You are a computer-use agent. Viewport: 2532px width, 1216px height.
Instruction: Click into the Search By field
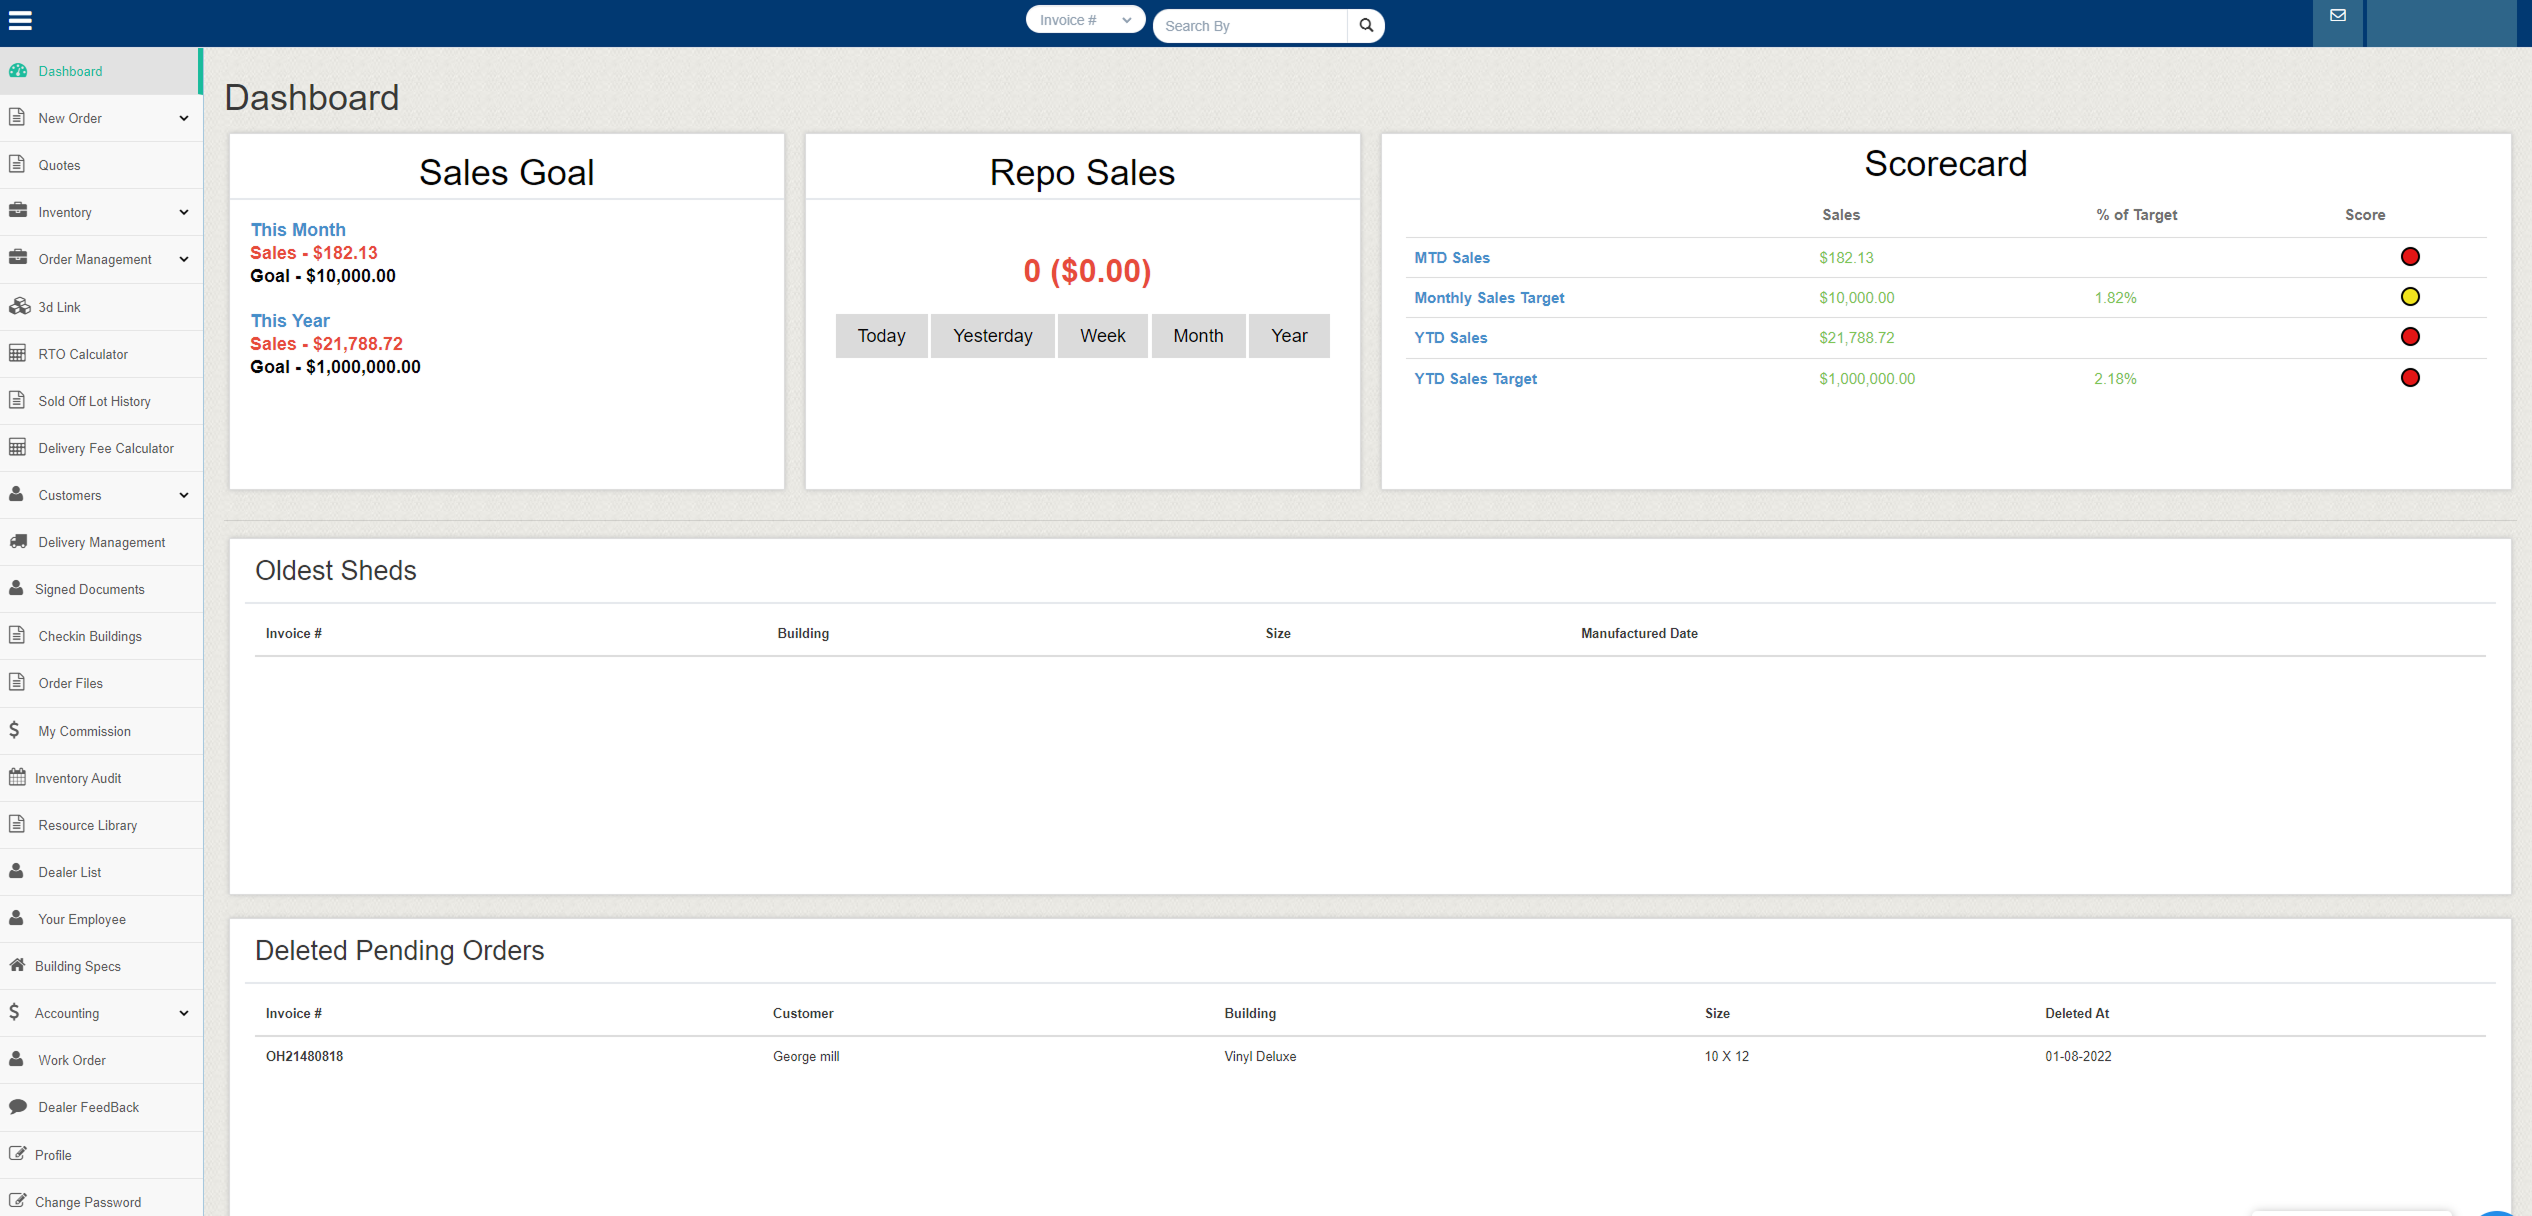pos(1250,26)
